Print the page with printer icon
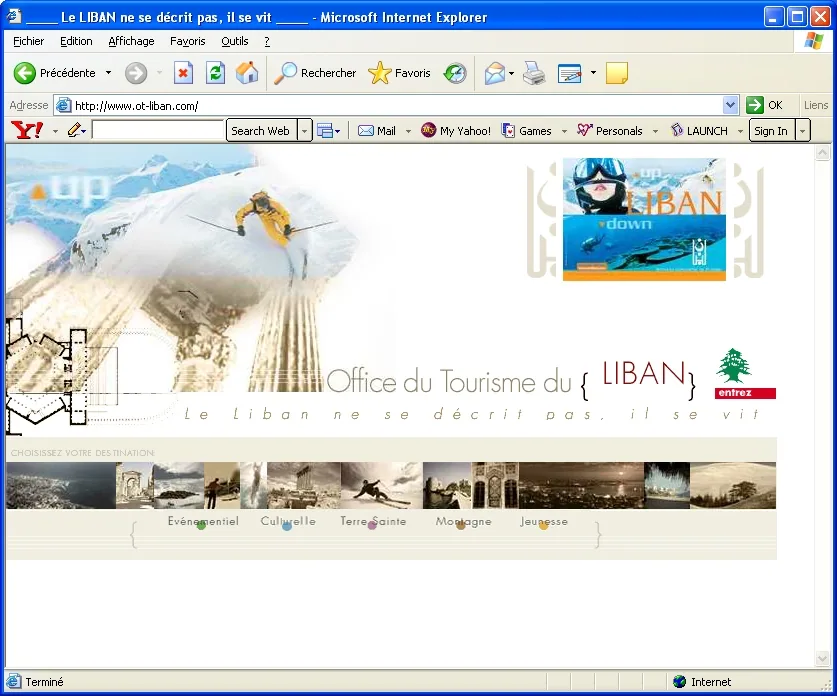 pyautogui.click(x=534, y=73)
